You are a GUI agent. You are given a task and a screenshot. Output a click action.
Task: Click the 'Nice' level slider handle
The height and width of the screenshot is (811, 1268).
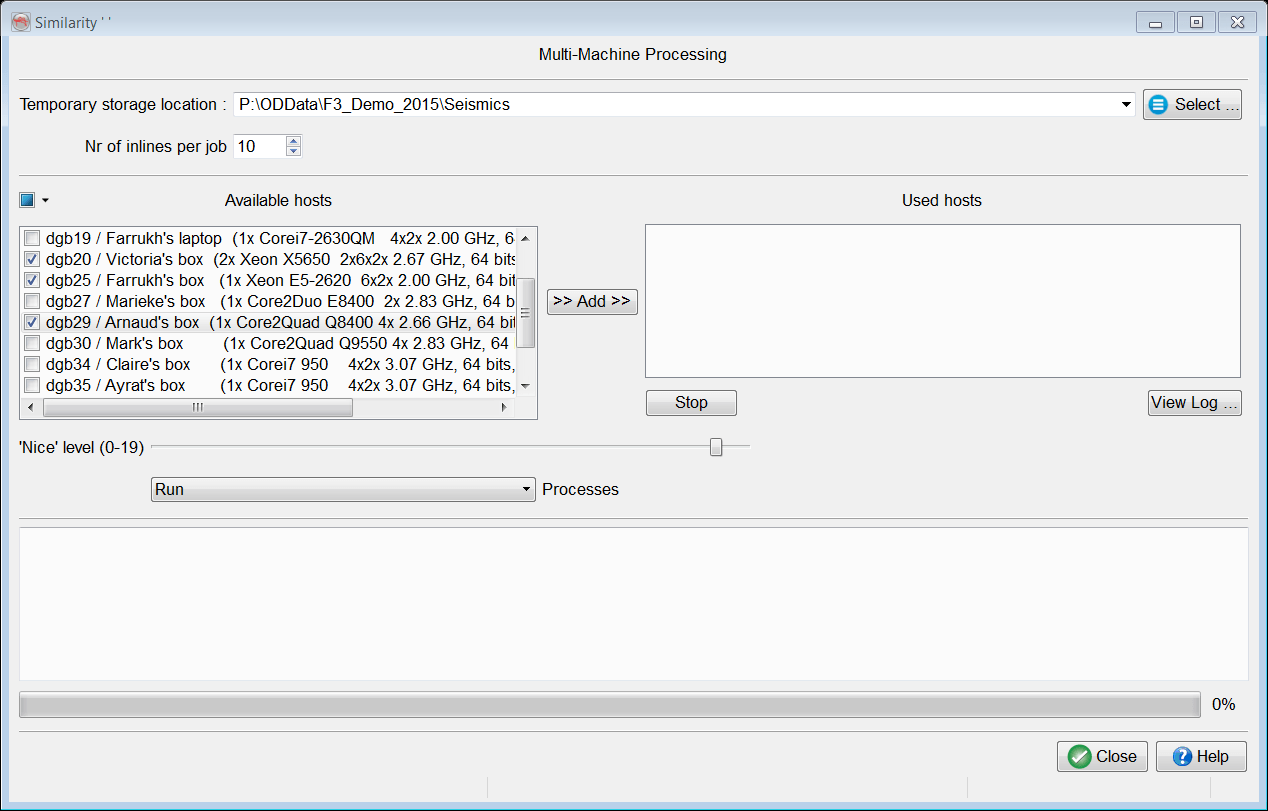(x=716, y=447)
